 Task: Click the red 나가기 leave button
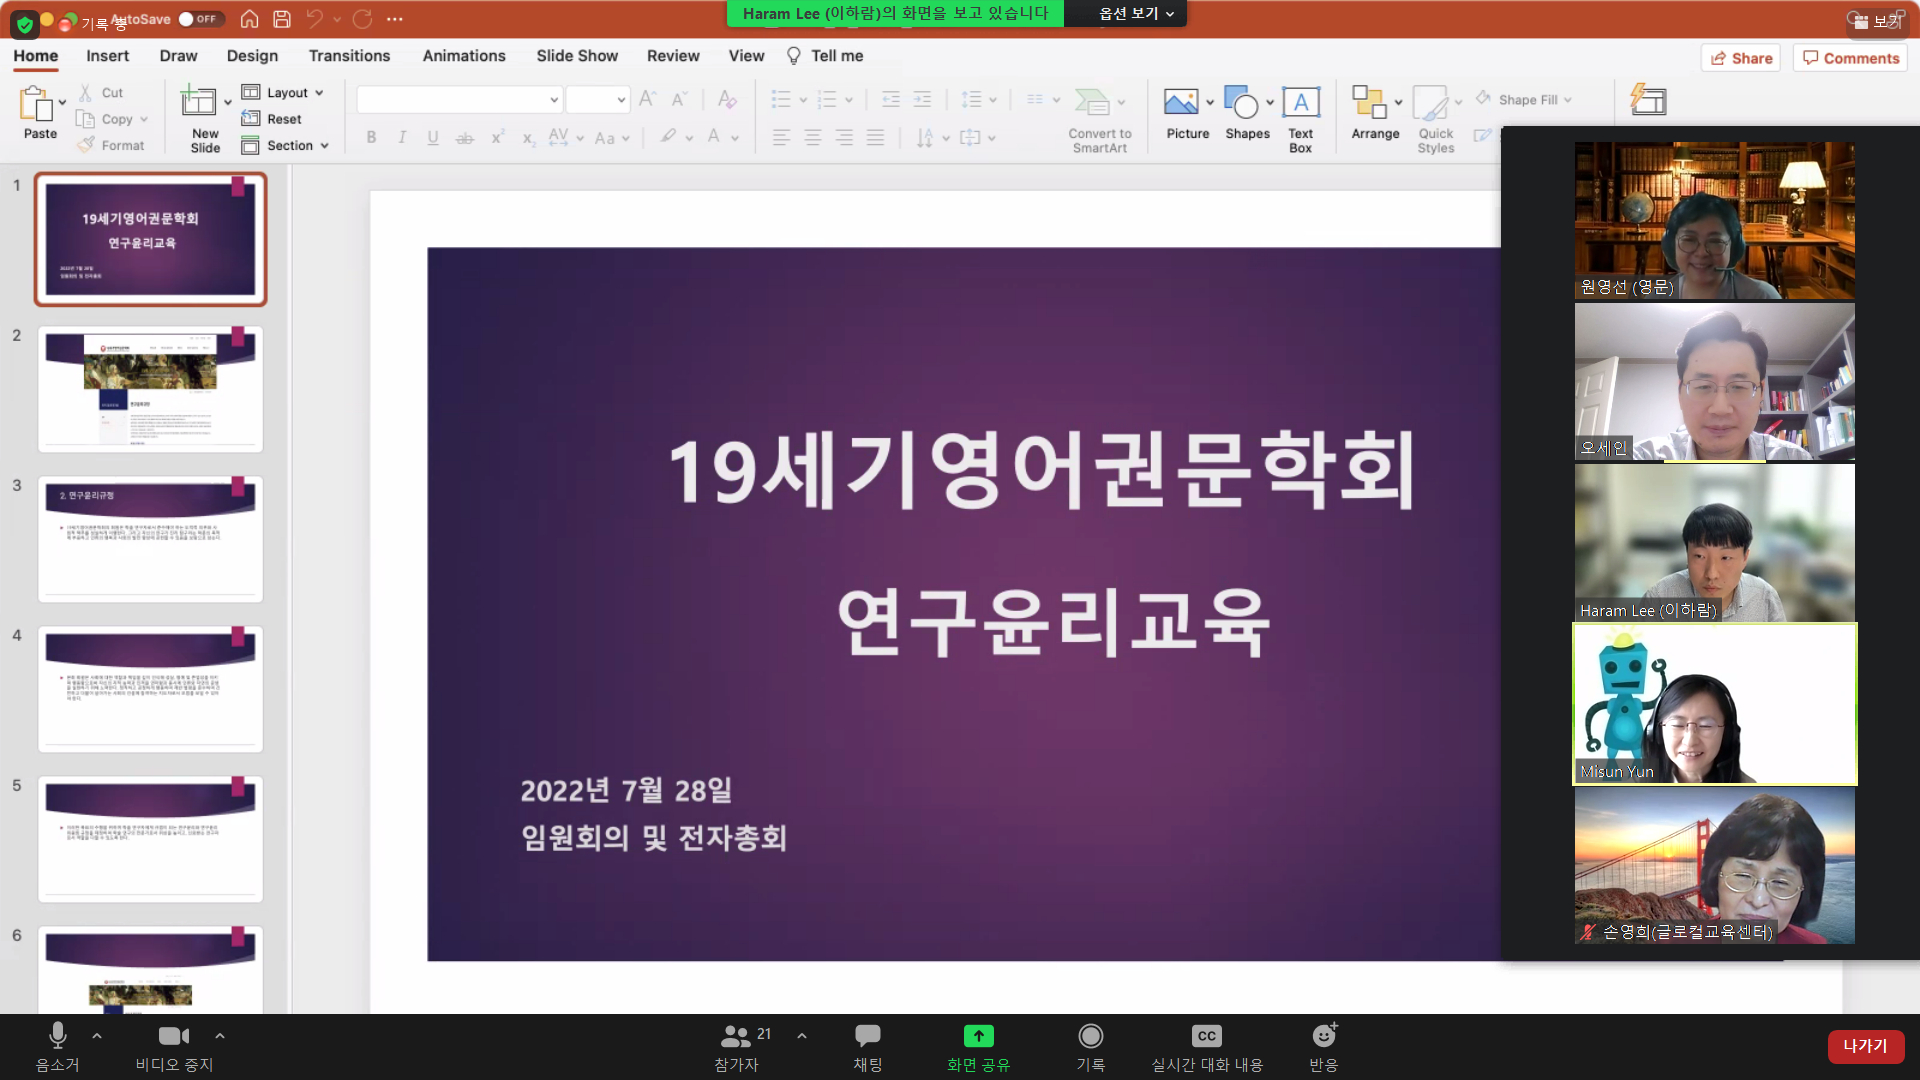tap(1865, 1046)
